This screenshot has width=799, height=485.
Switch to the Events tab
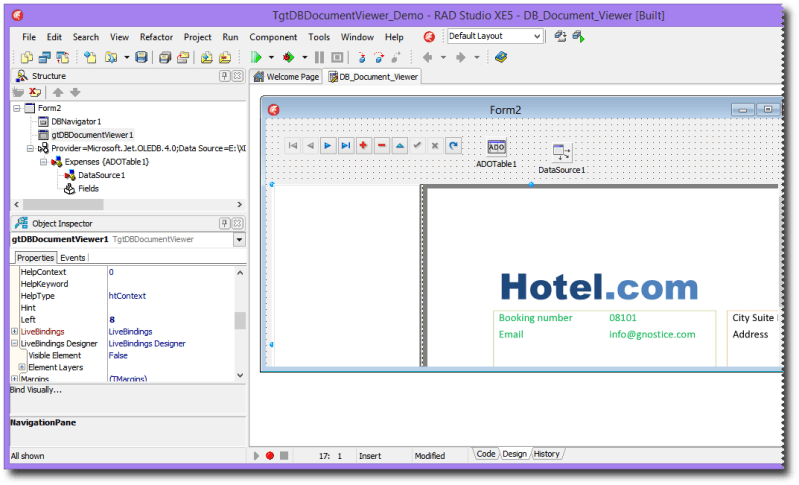pyautogui.click(x=73, y=258)
